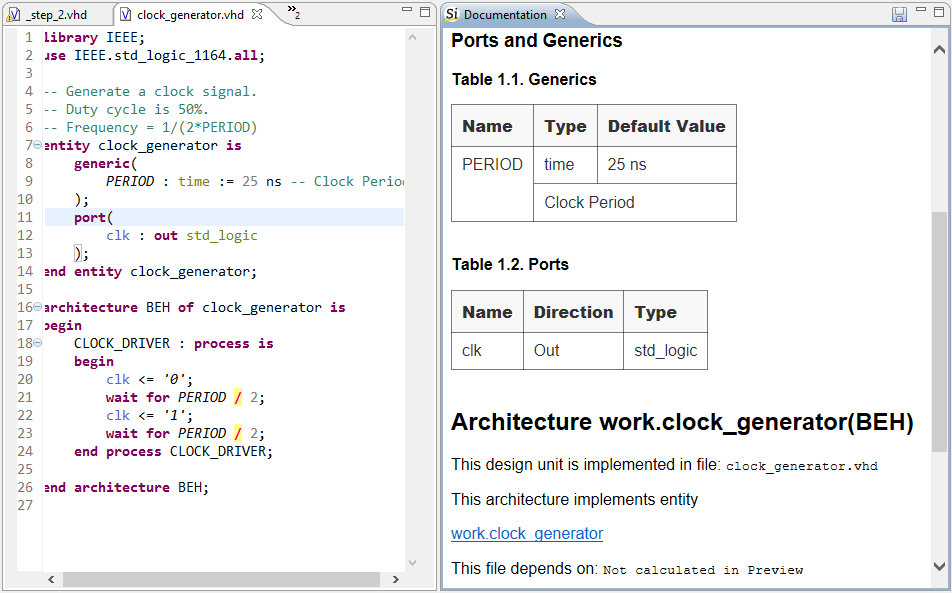Click the 'Ports and Generics' heading
Image resolution: width=952 pixels, height=593 pixels.
(537, 41)
